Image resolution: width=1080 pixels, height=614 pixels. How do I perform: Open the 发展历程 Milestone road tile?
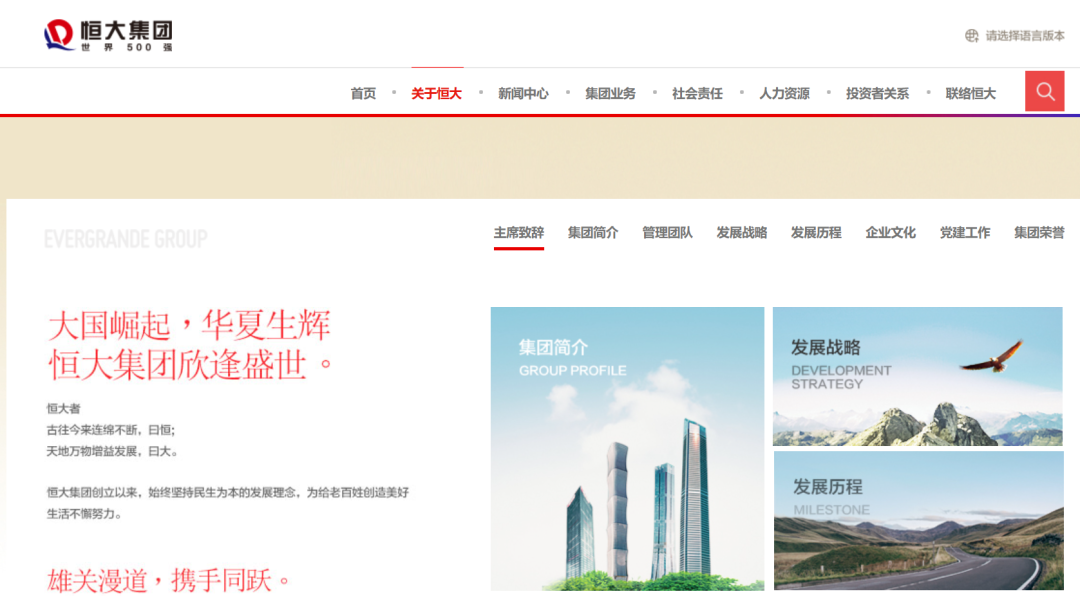click(x=917, y=520)
